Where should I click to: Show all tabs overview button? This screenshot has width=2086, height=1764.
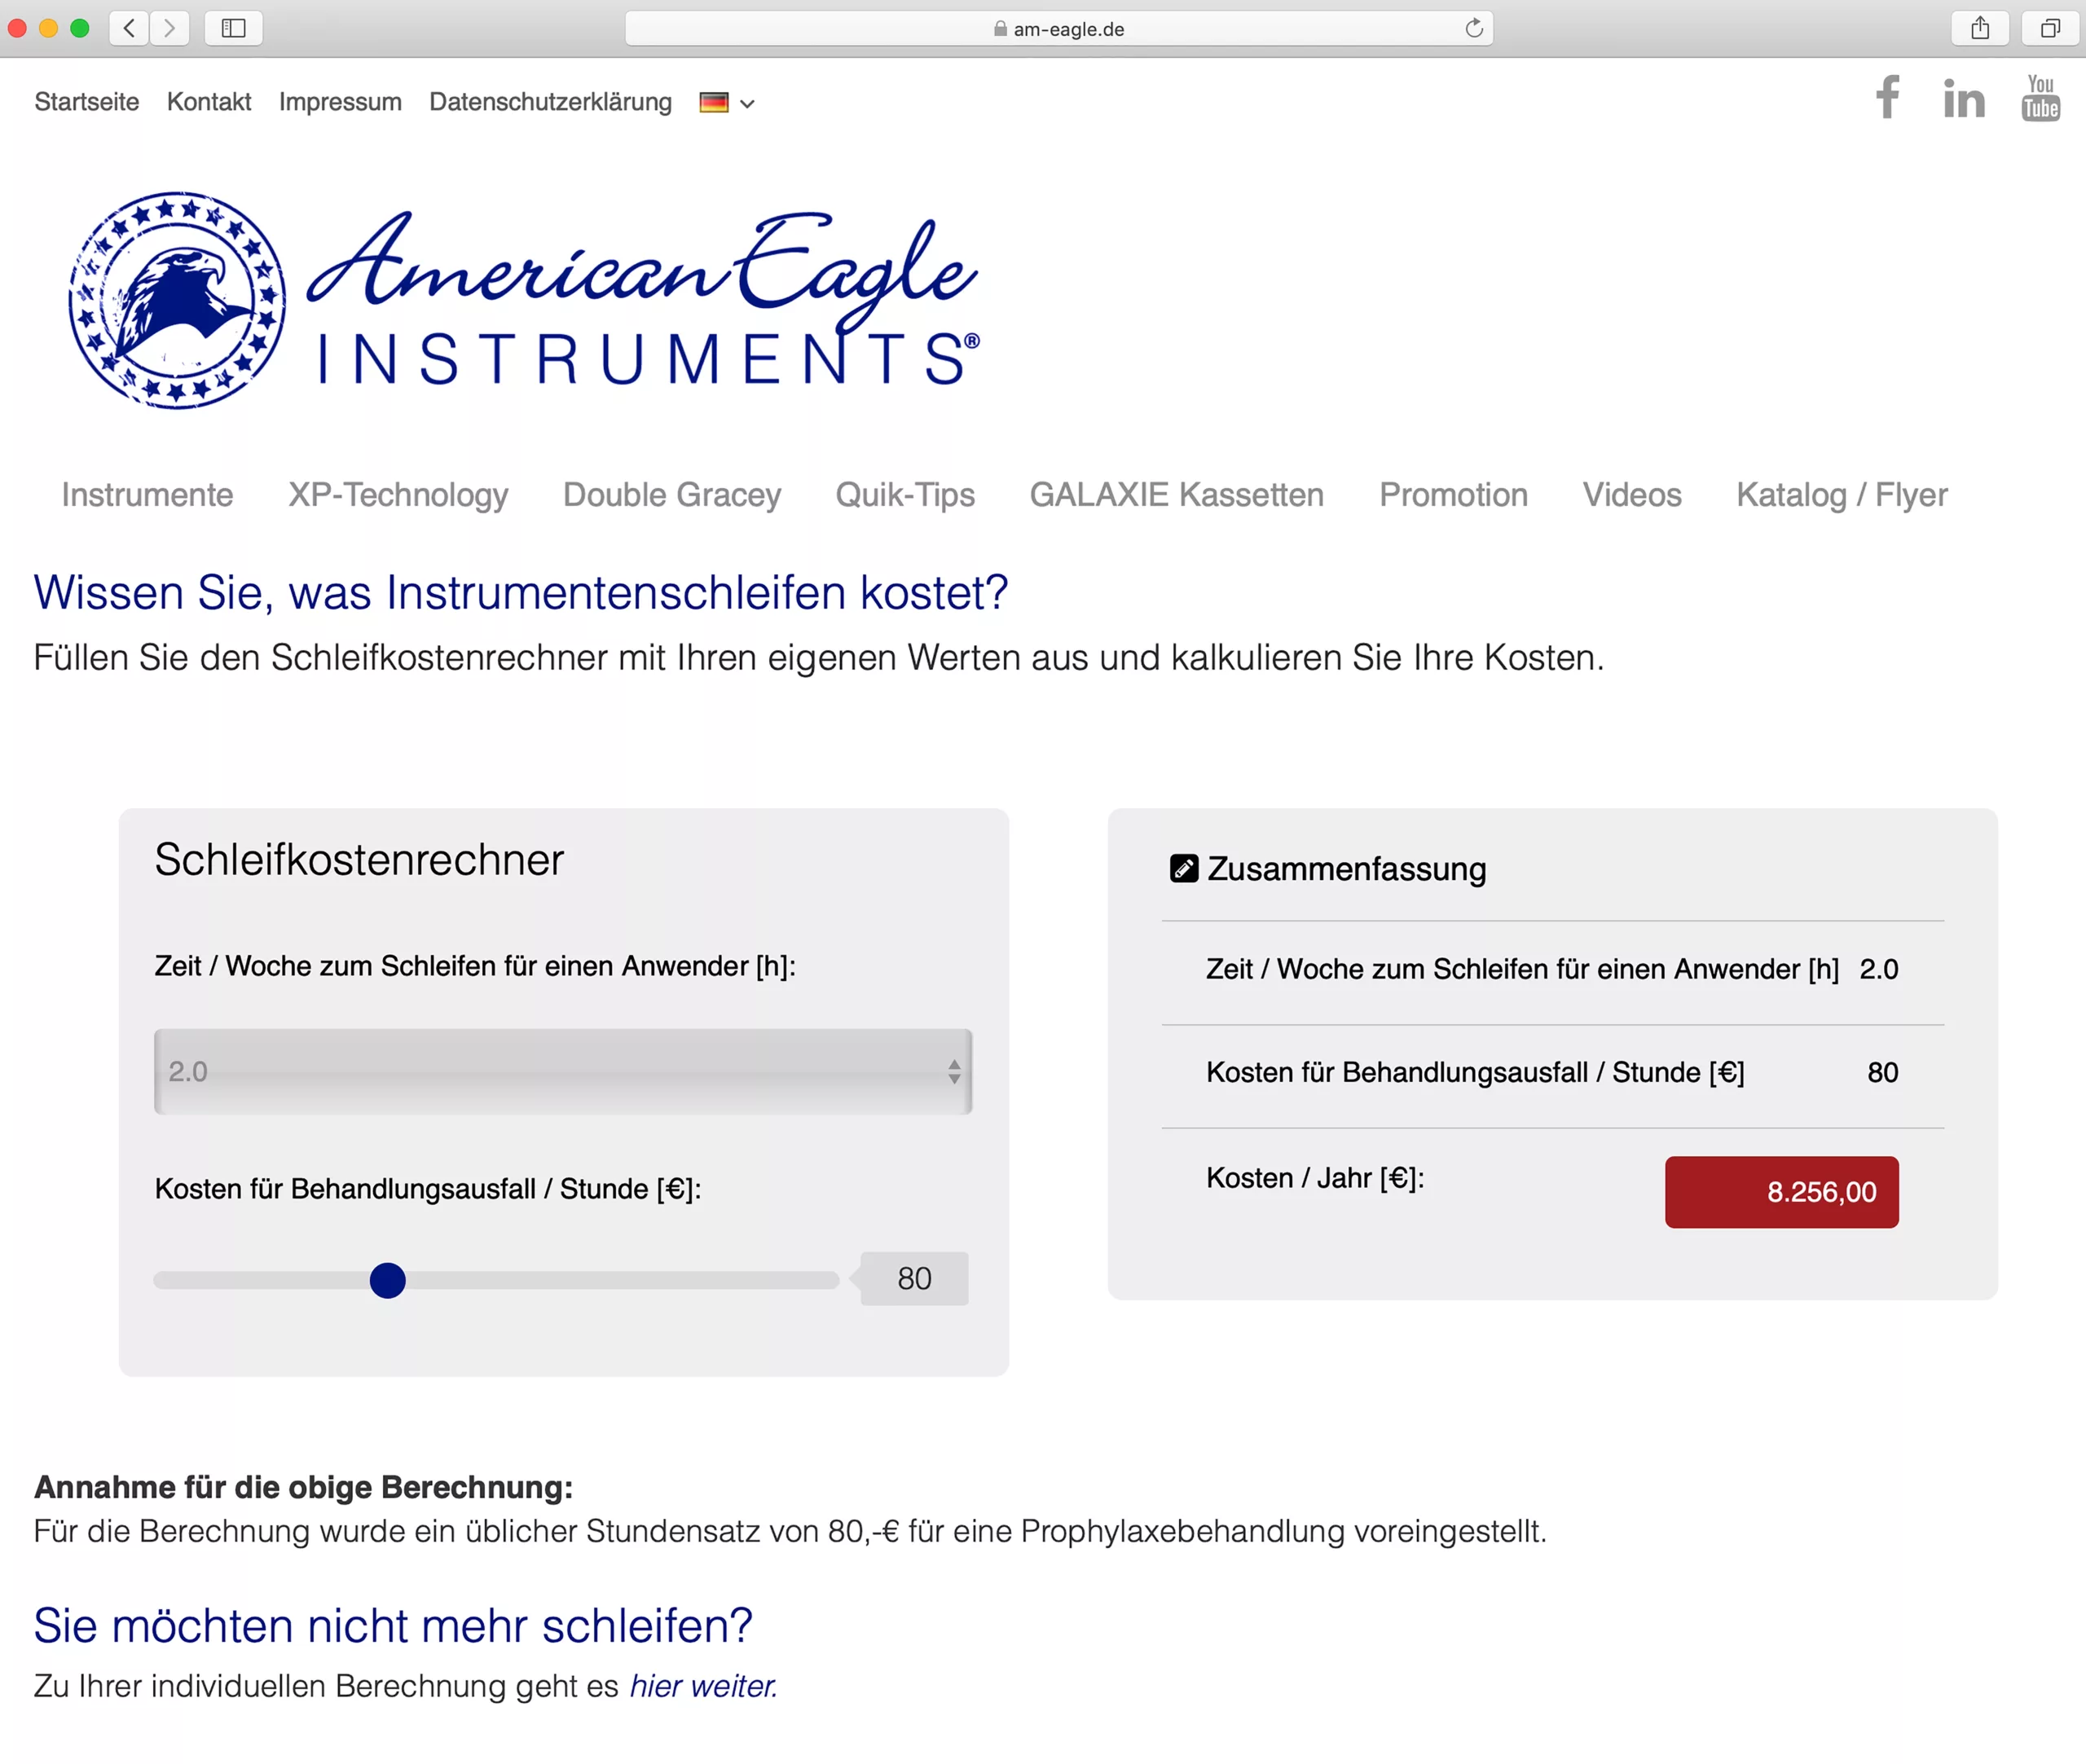2050,28
